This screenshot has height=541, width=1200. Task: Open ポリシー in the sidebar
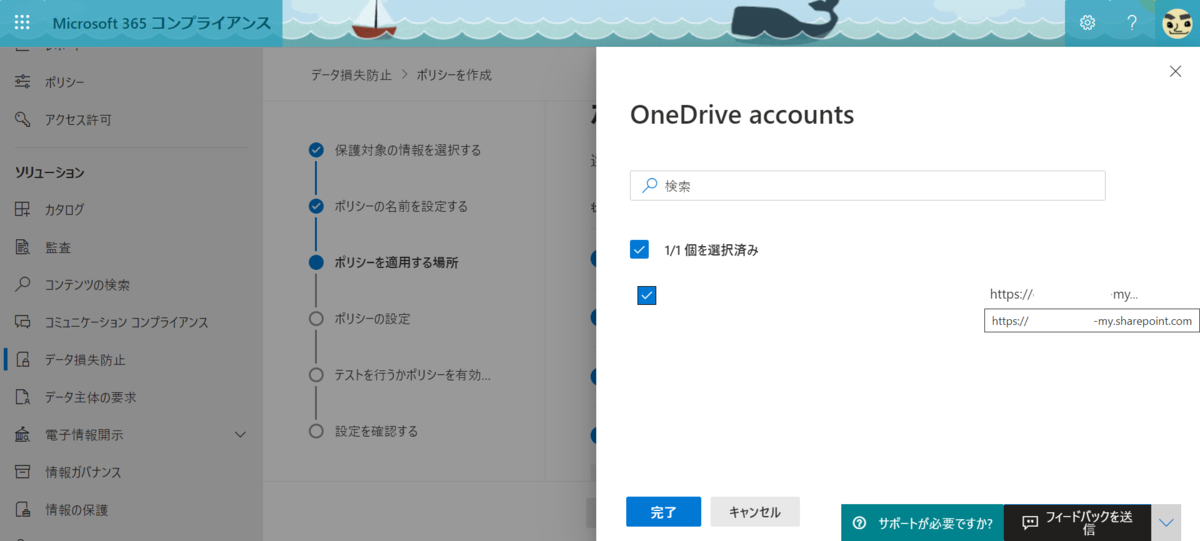[65, 82]
